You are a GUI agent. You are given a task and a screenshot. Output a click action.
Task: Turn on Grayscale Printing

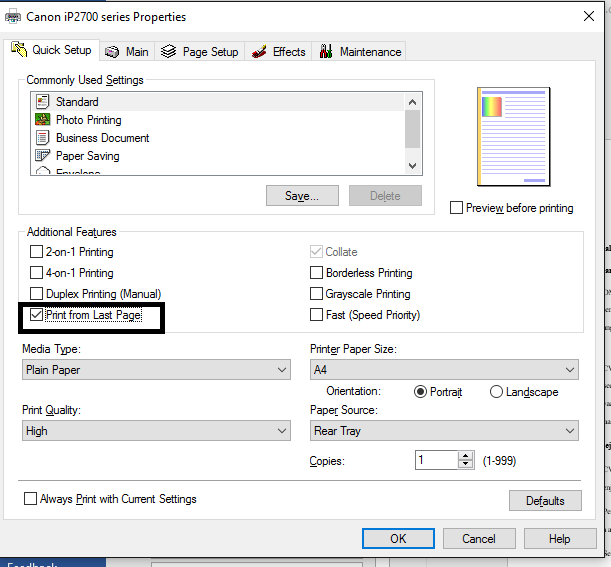pos(316,293)
